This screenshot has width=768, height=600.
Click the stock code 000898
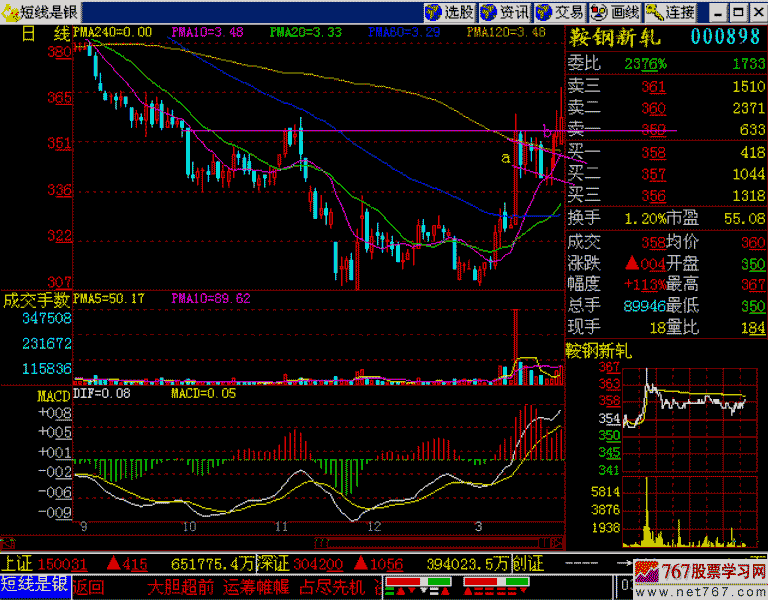coord(726,38)
